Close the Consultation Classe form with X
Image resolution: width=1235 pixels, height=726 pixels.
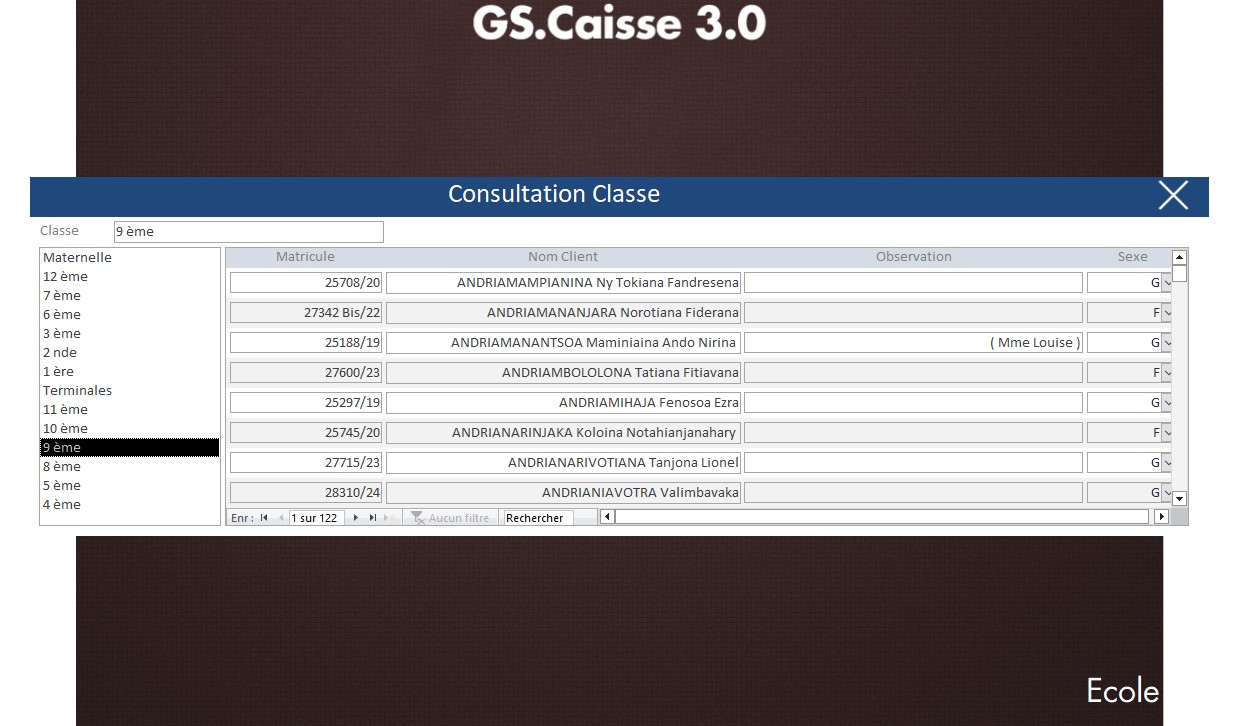coord(1173,195)
